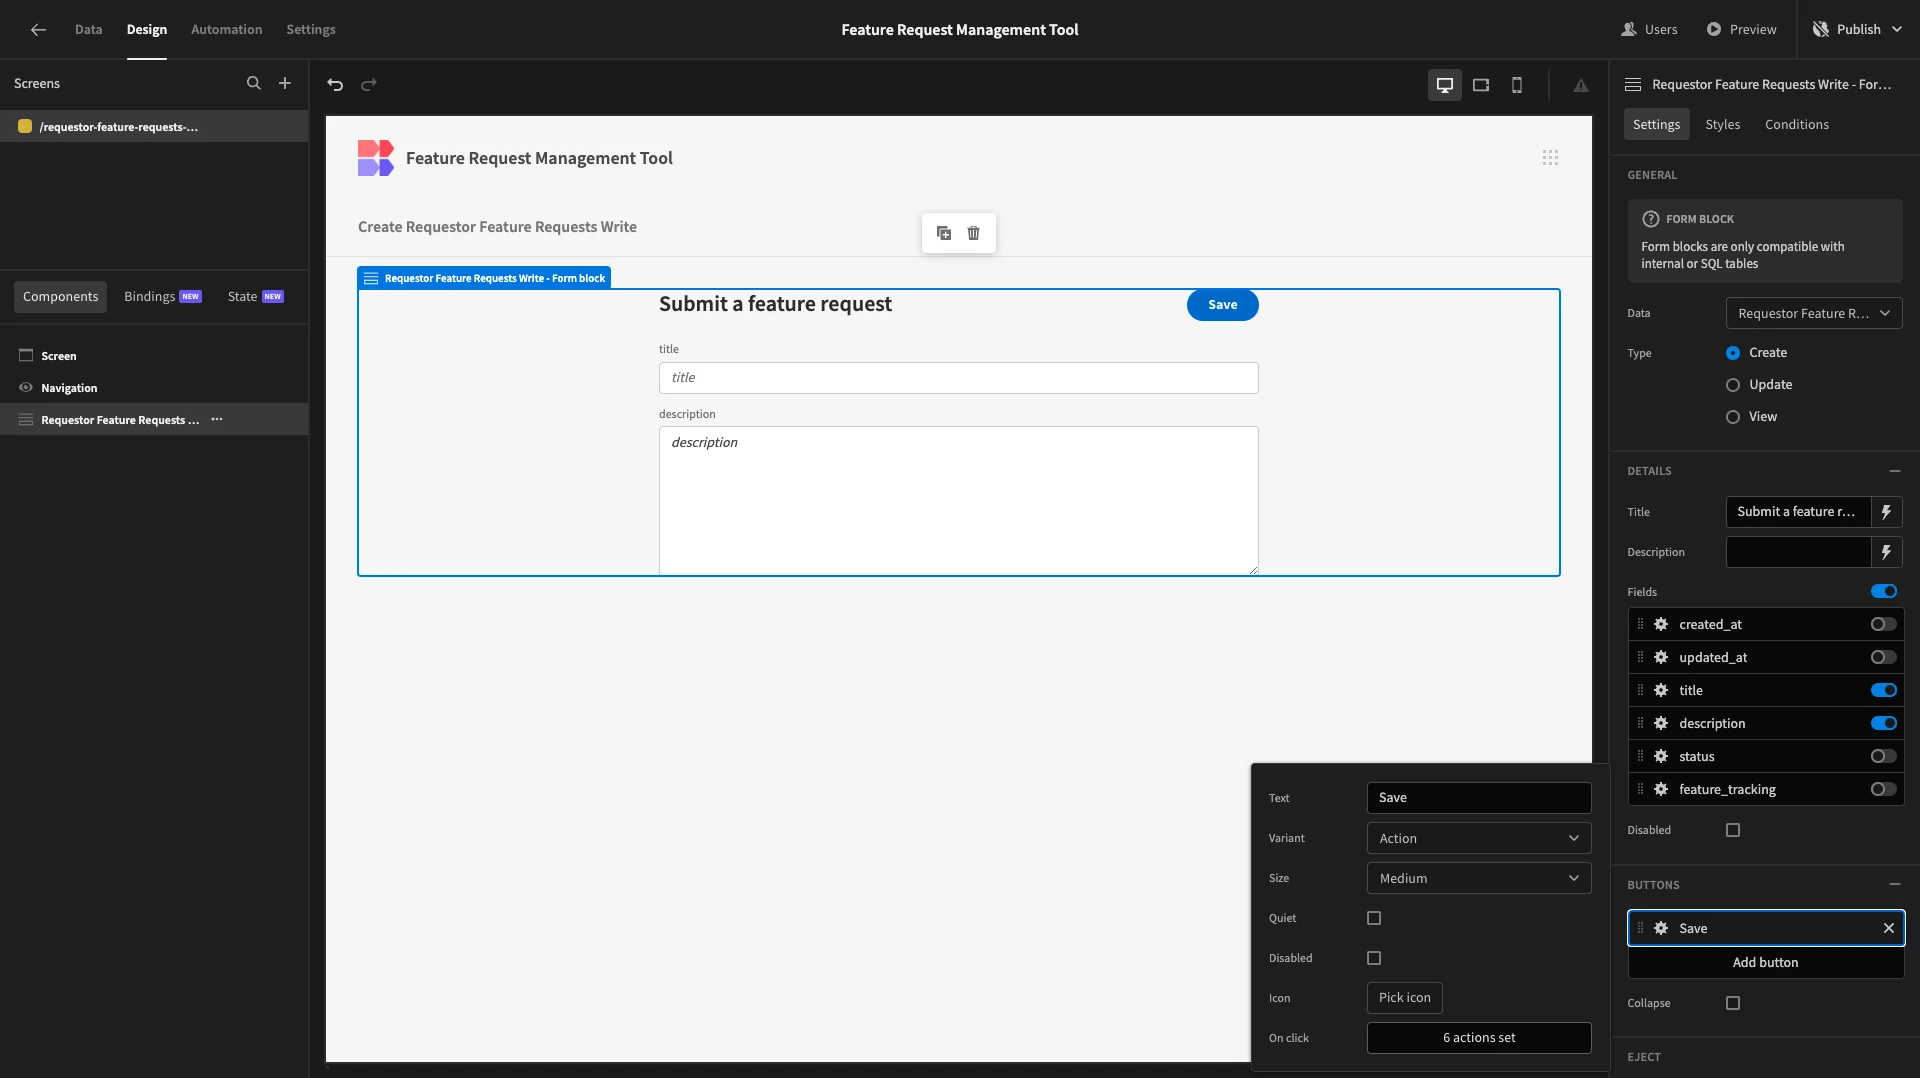Click the duplicate component icon

[943, 233]
